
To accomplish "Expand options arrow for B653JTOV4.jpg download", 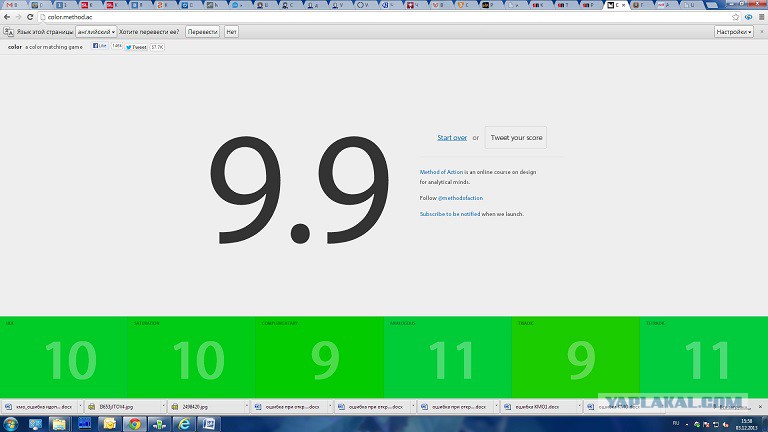I will [164, 407].
